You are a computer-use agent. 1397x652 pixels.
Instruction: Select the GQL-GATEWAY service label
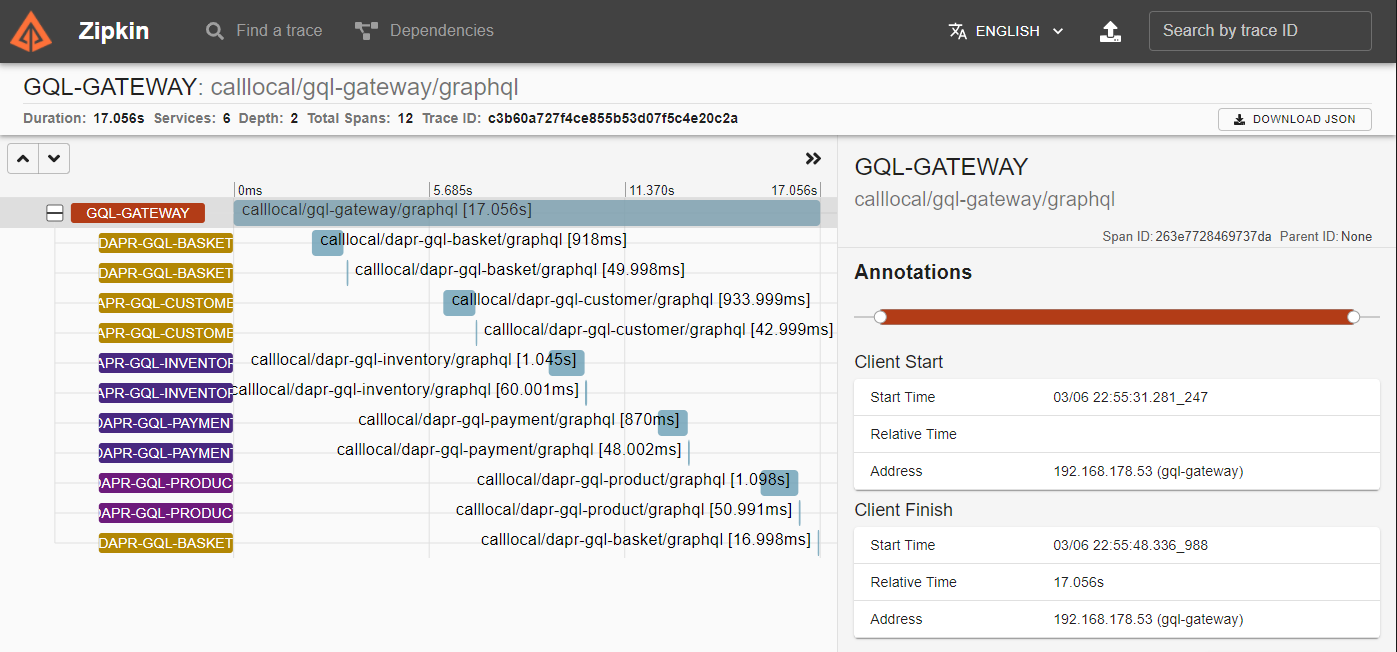137,213
